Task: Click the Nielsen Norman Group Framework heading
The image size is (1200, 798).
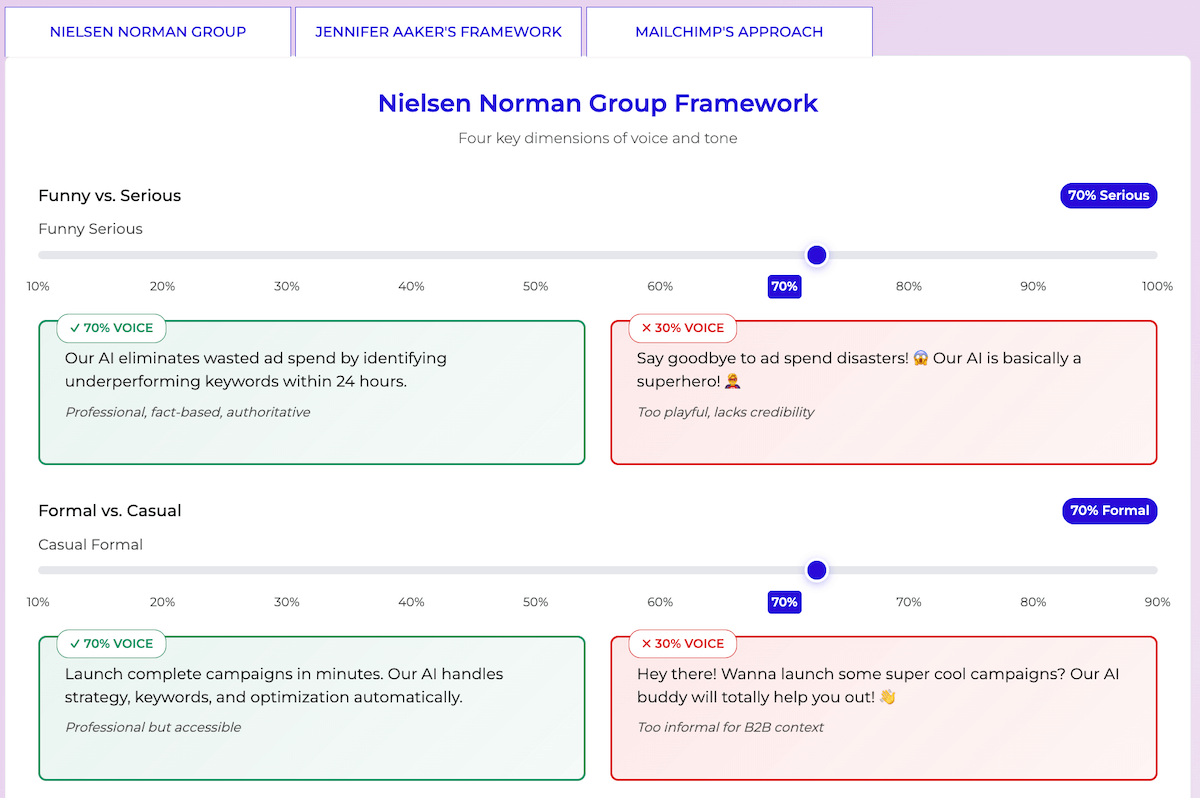Action: [x=597, y=103]
